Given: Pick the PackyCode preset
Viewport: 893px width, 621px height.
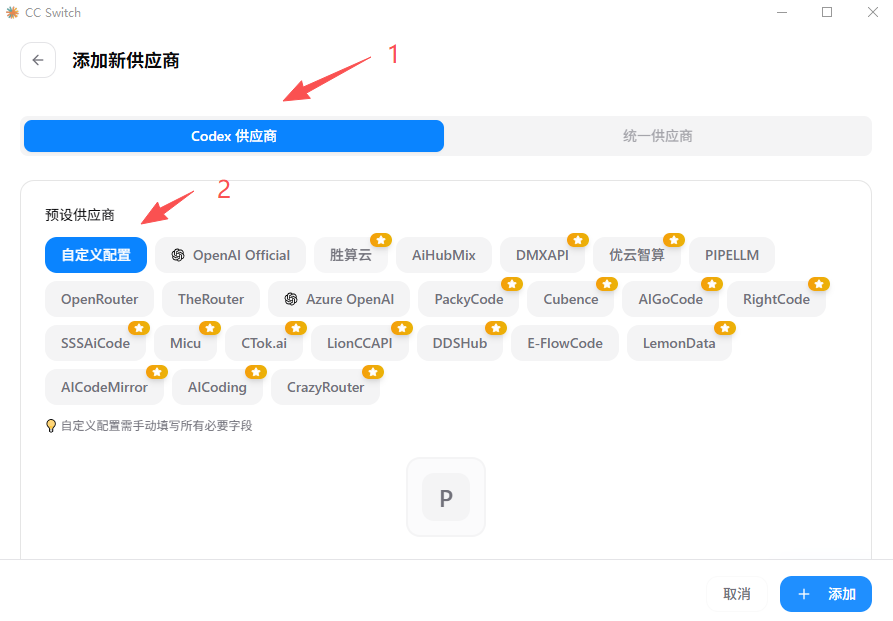Looking at the screenshot, I should coord(469,299).
